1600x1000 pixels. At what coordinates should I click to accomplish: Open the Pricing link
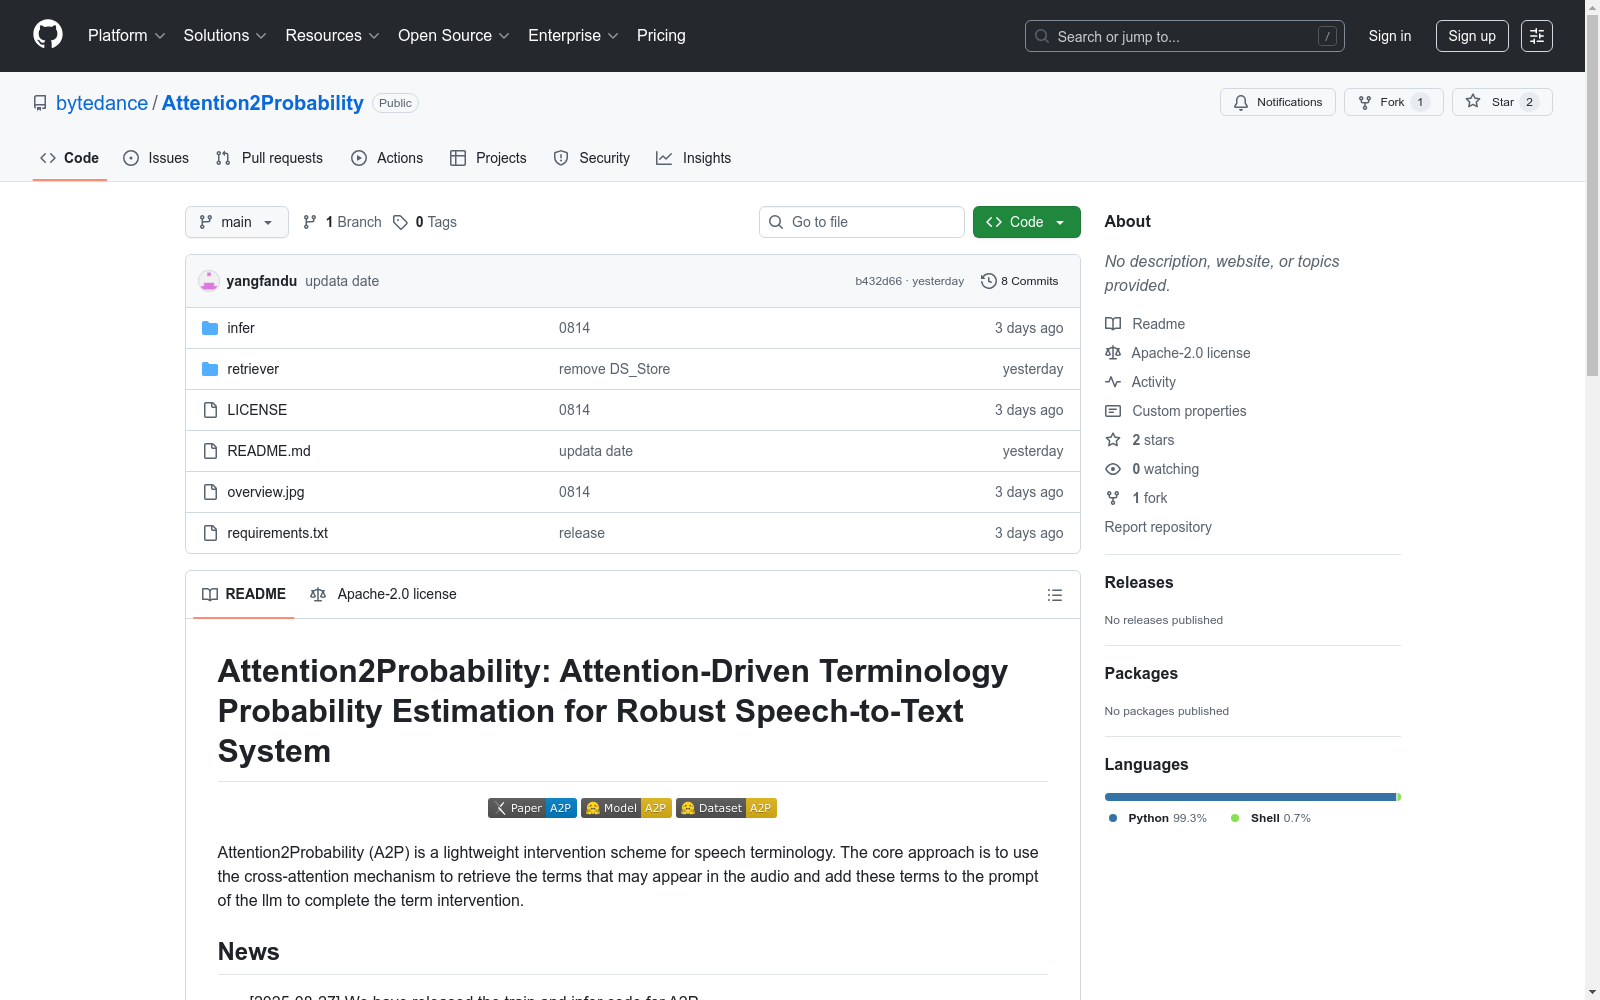tap(661, 36)
